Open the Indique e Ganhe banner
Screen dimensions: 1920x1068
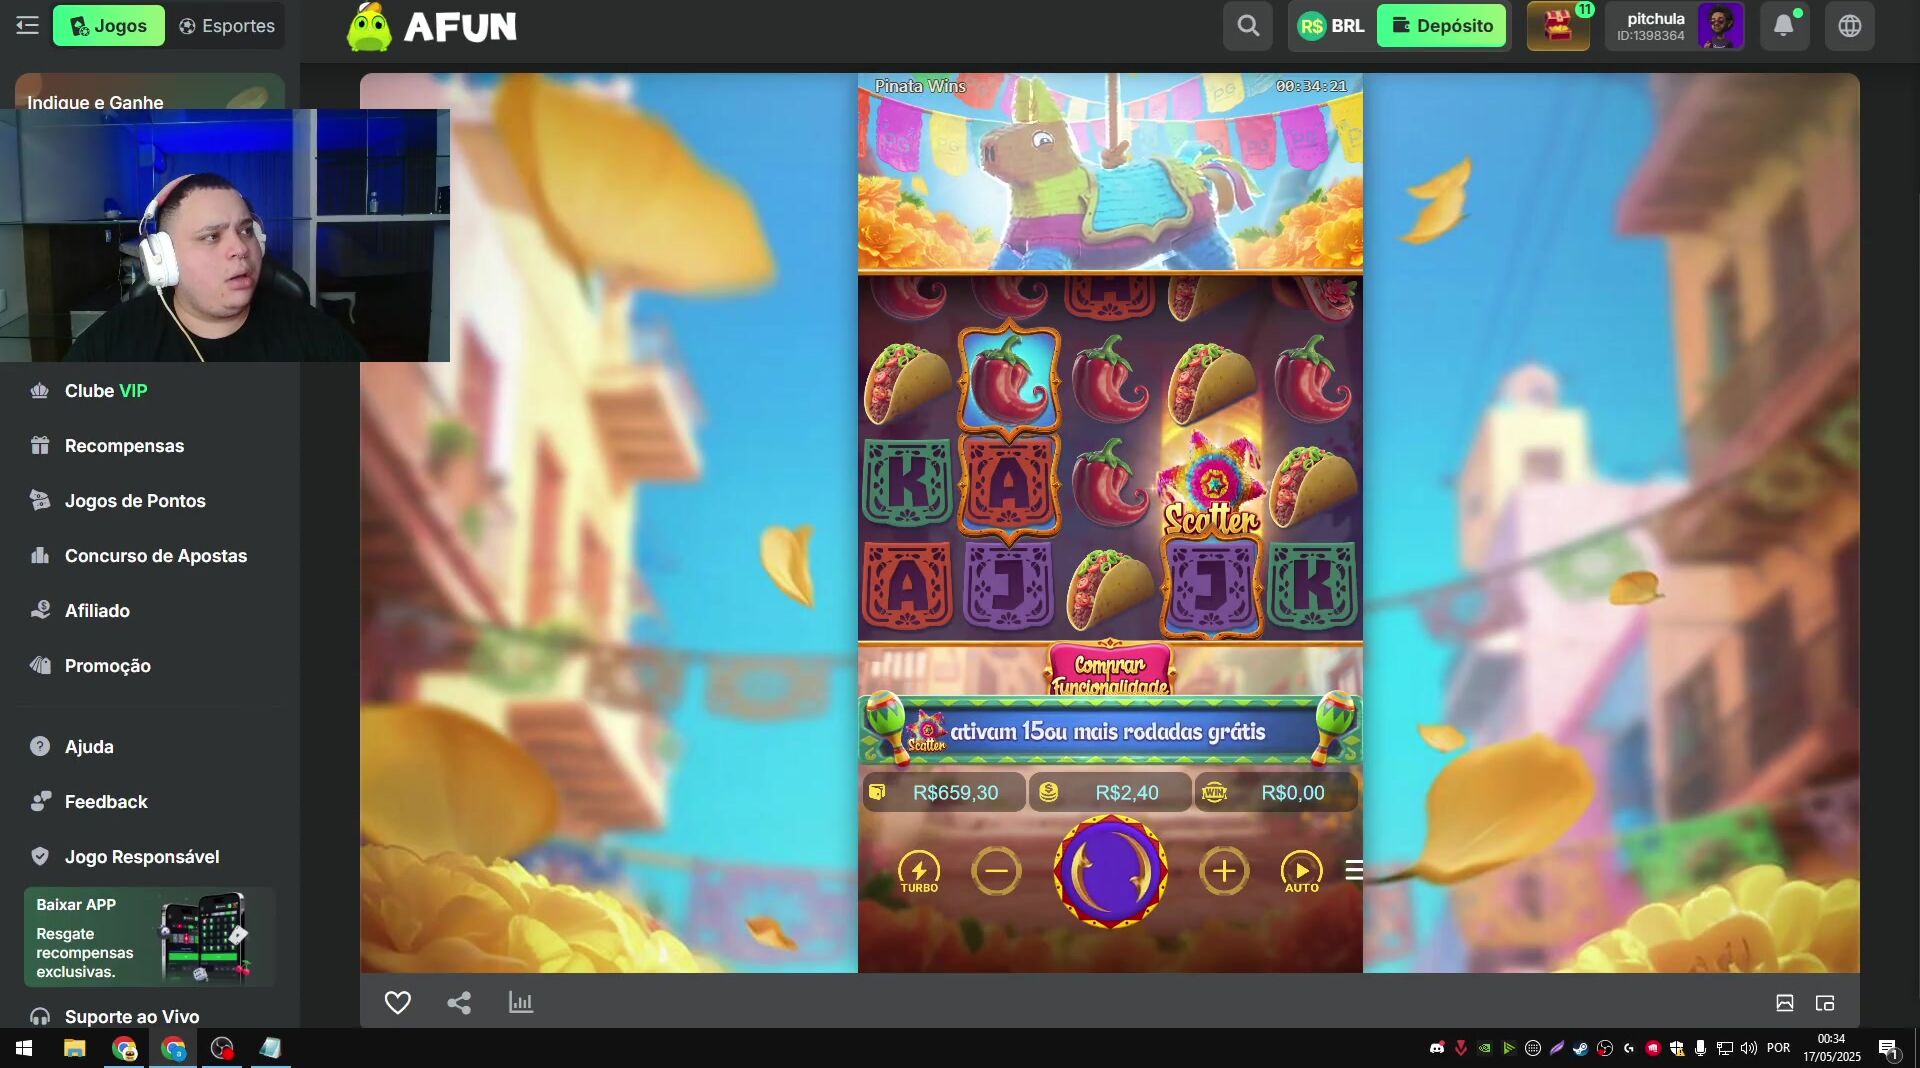(150, 92)
